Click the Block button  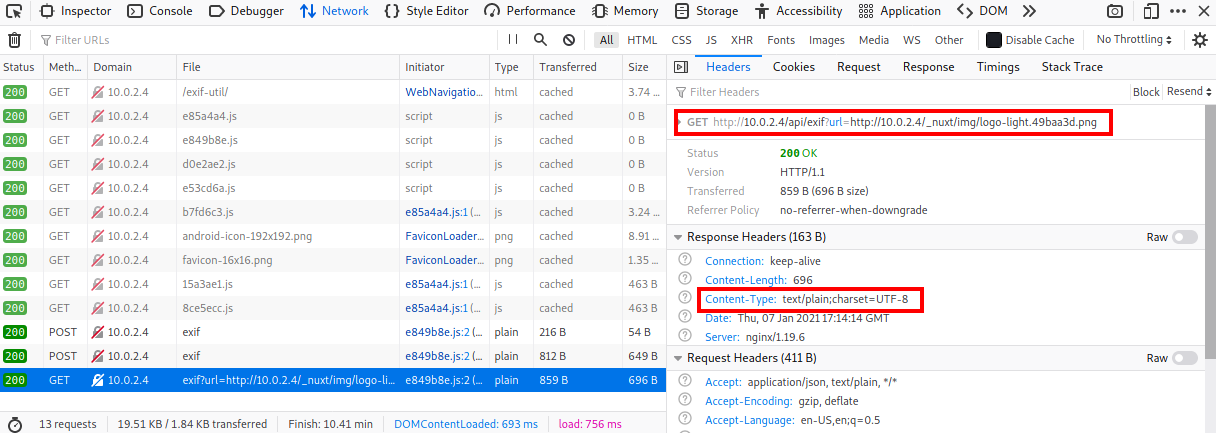(x=1145, y=91)
